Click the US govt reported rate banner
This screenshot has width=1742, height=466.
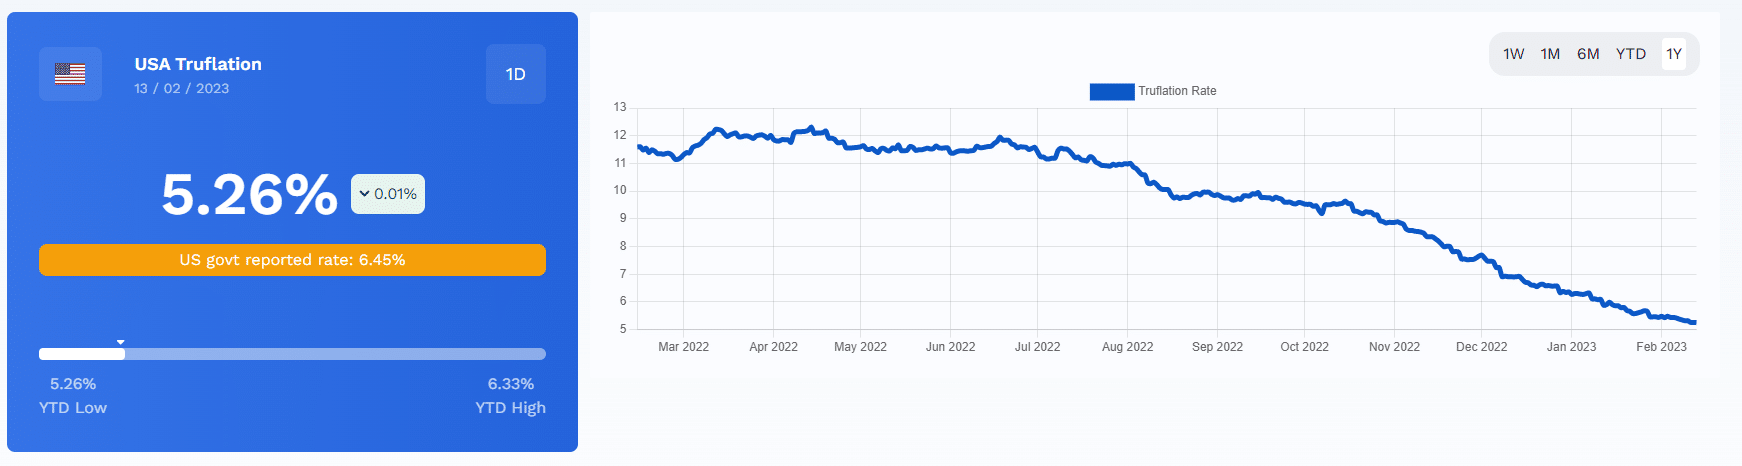pyautogui.click(x=292, y=260)
